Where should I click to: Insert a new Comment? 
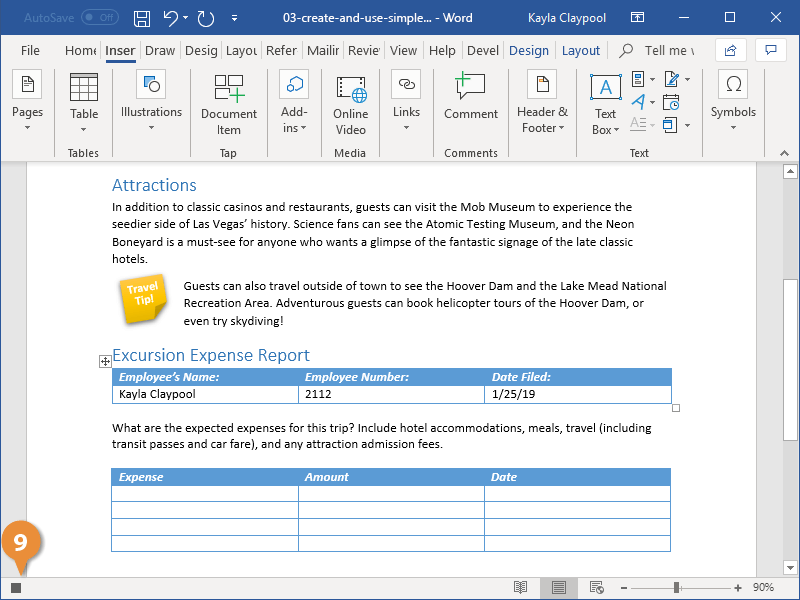tap(471, 98)
